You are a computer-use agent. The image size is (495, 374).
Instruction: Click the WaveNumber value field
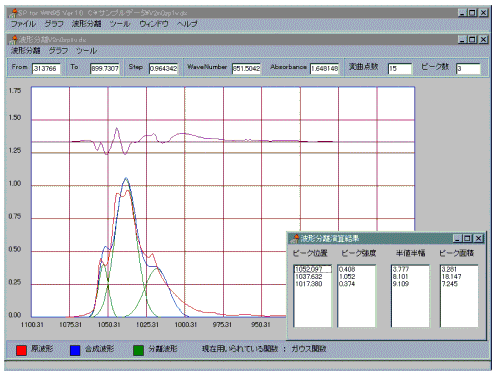[246, 68]
